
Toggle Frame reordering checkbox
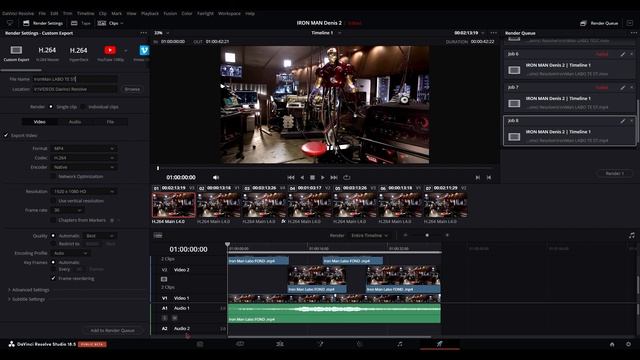click(x=53, y=278)
